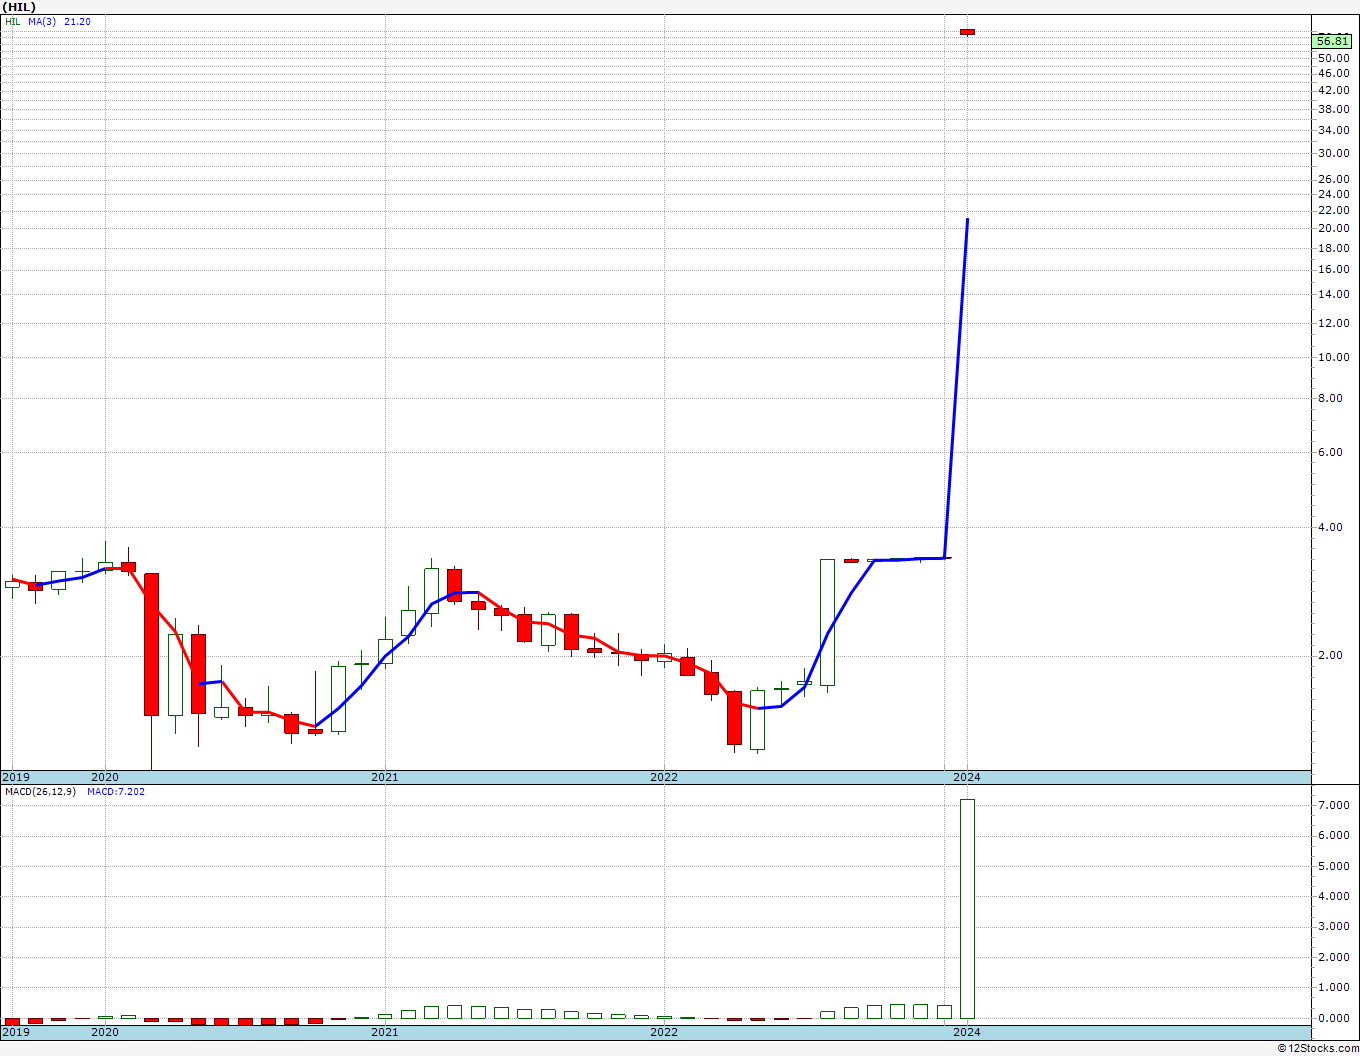The width and height of the screenshot is (1360, 1056).
Task: Click the current price tag 56.81
Action: click(x=1333, y=41)
